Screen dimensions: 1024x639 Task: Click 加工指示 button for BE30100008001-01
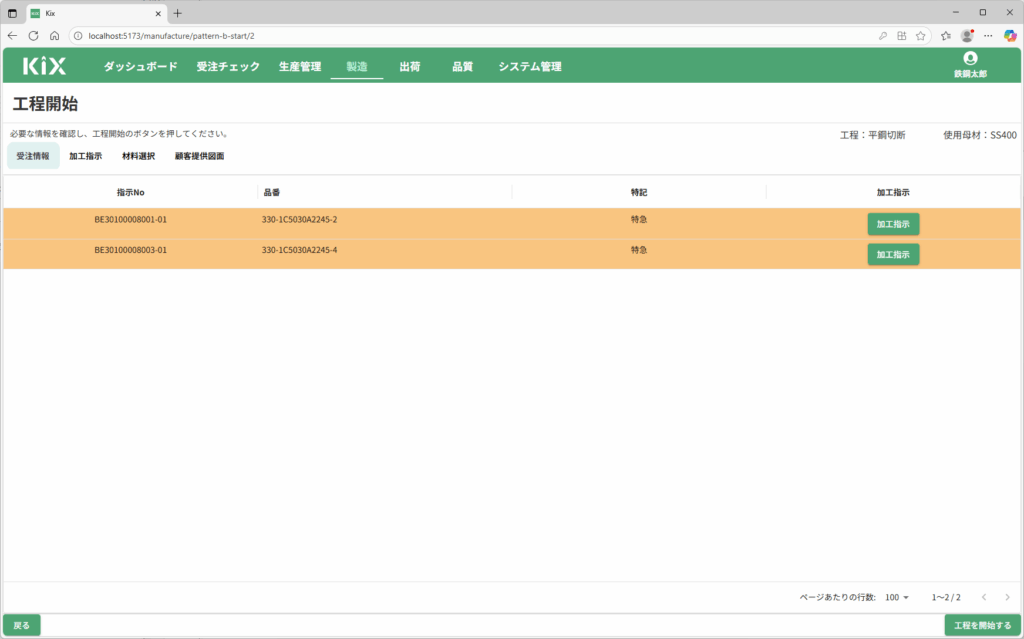(x=893, y=224)
